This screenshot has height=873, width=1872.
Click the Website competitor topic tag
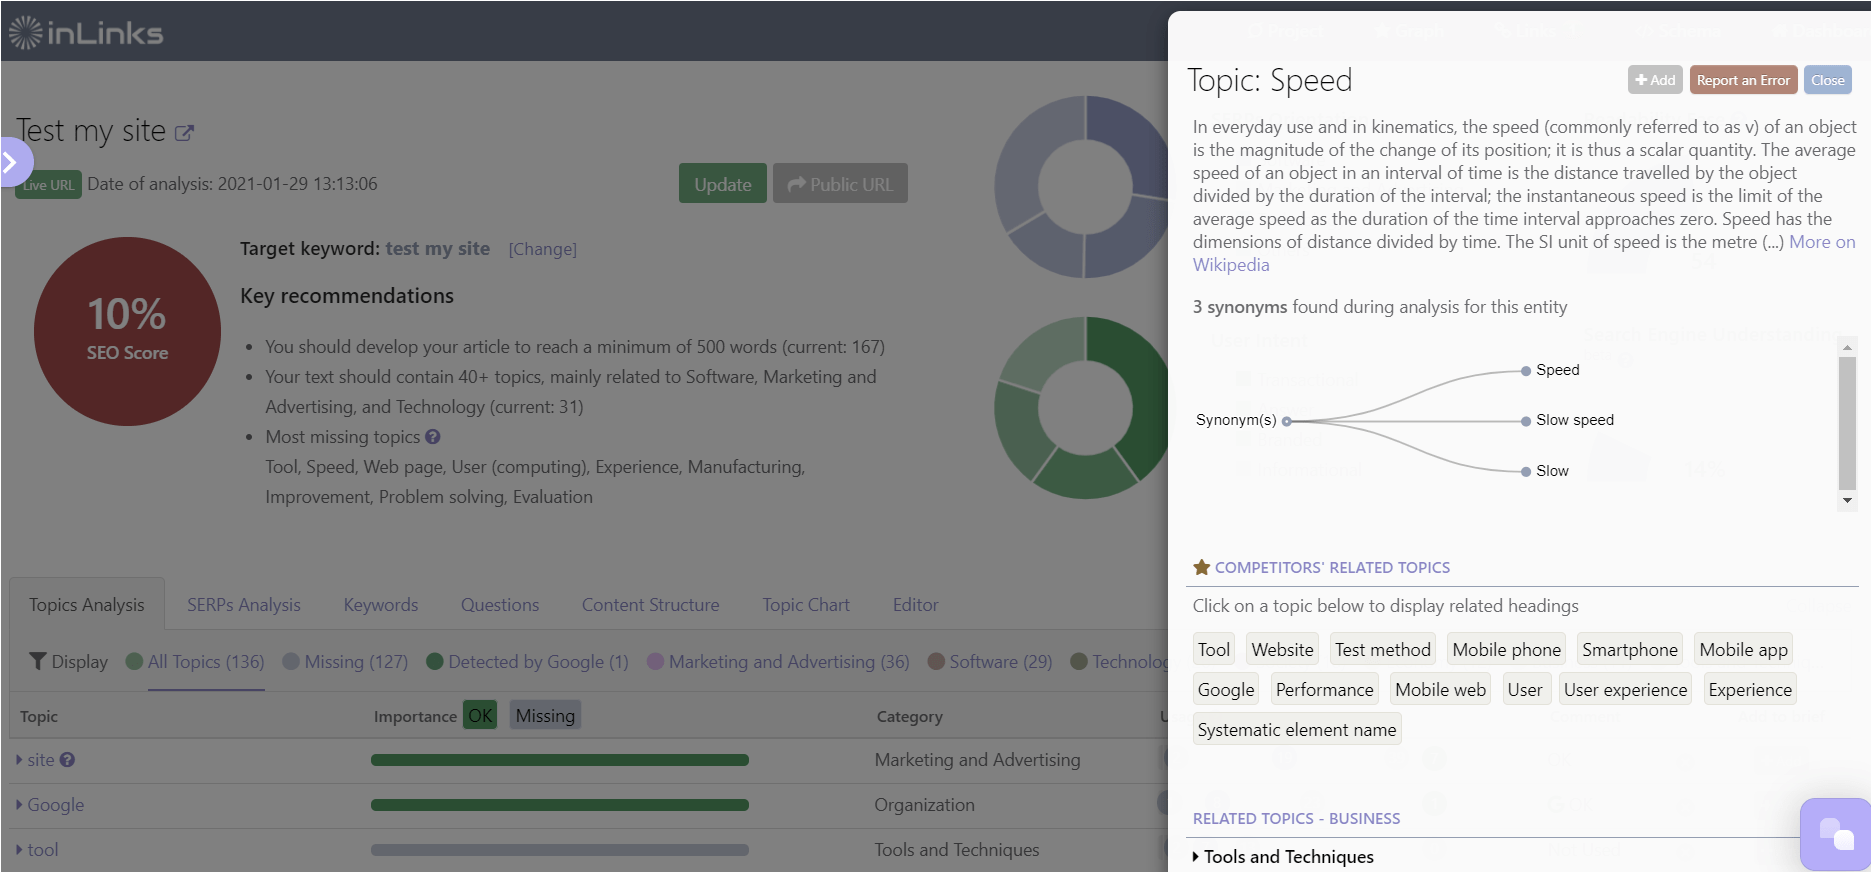pos(1282,650)
